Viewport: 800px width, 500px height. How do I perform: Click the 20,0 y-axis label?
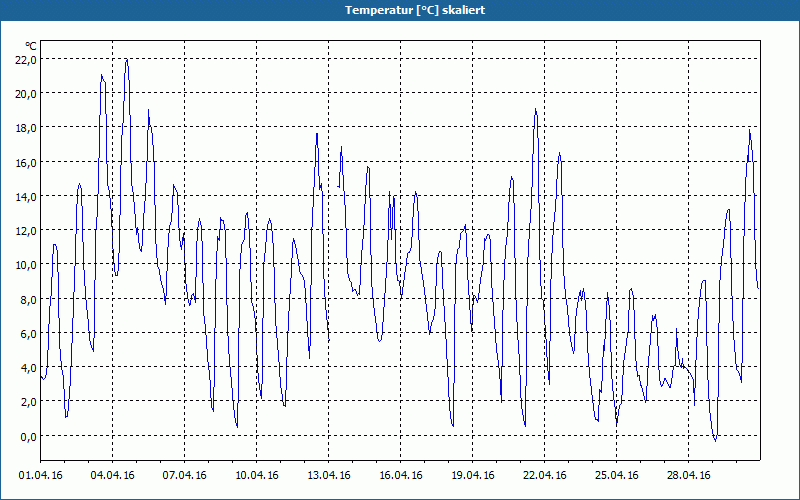pyautogui.click(x=26, y=93)
